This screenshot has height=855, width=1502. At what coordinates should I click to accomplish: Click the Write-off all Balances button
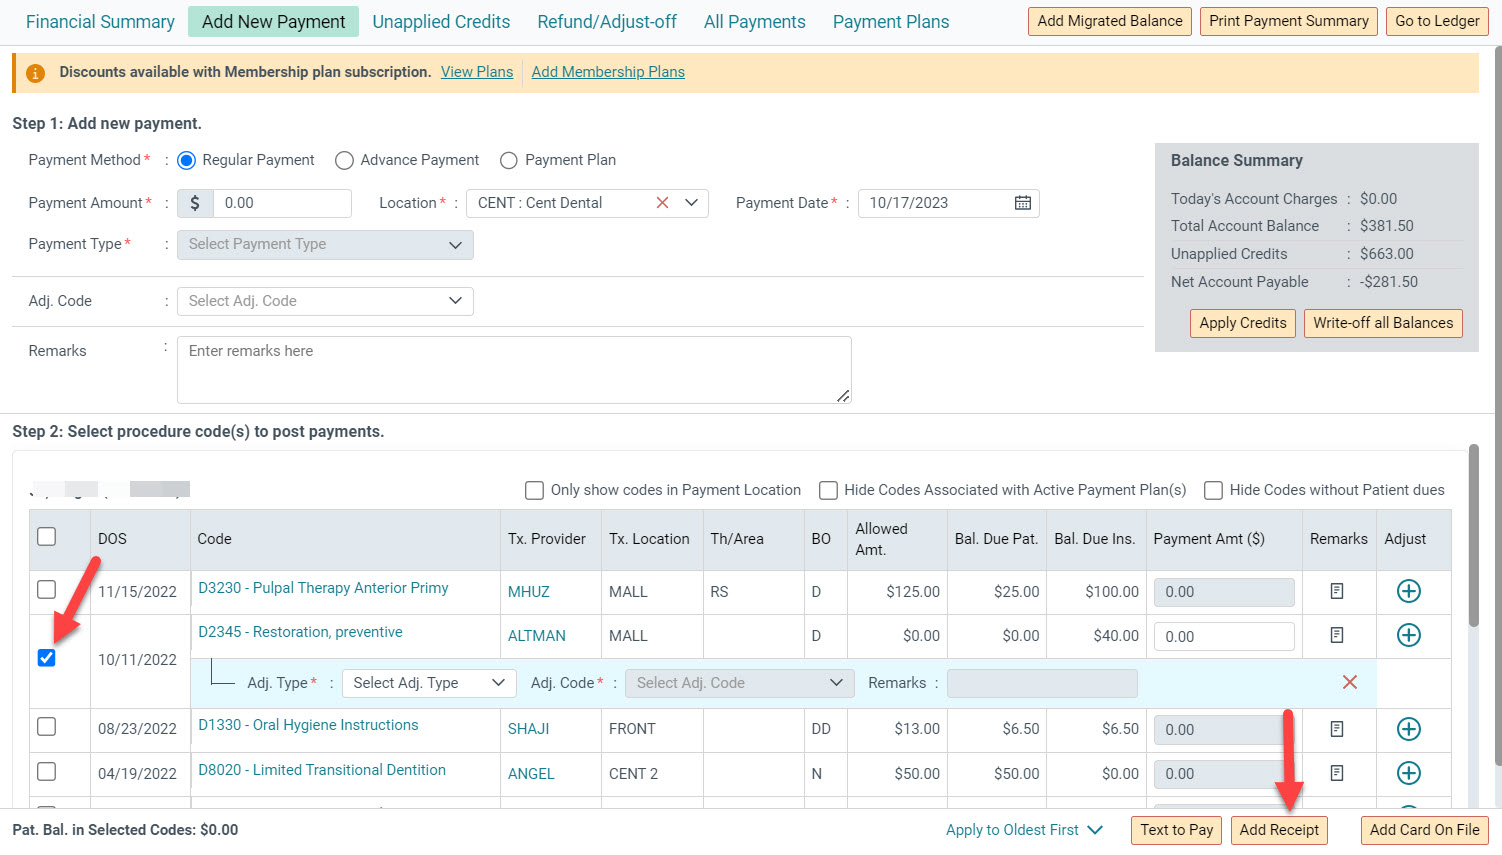pyautogui.click(x=1383, y=323)
